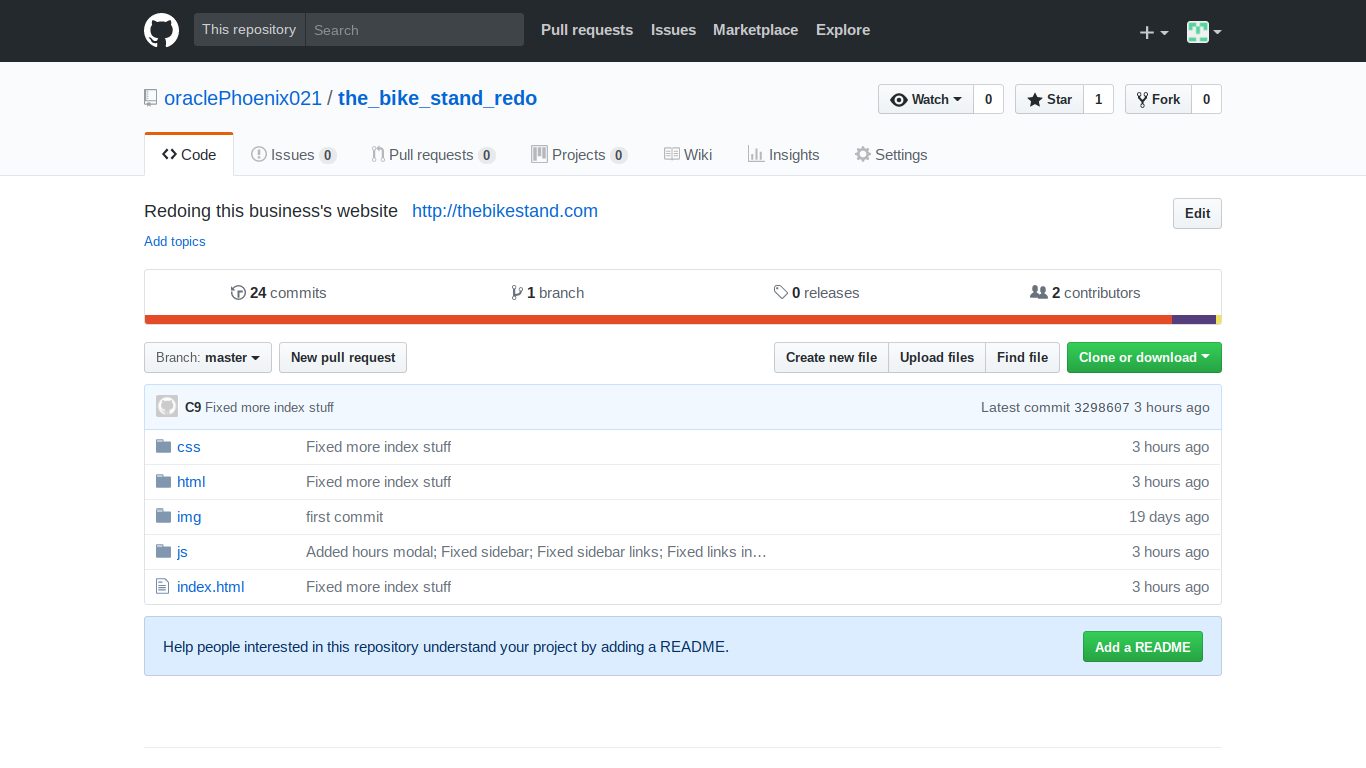Open the the_bike_stand_redo repository link
This screenshot has width=1366, height=768.
[438, 98]
